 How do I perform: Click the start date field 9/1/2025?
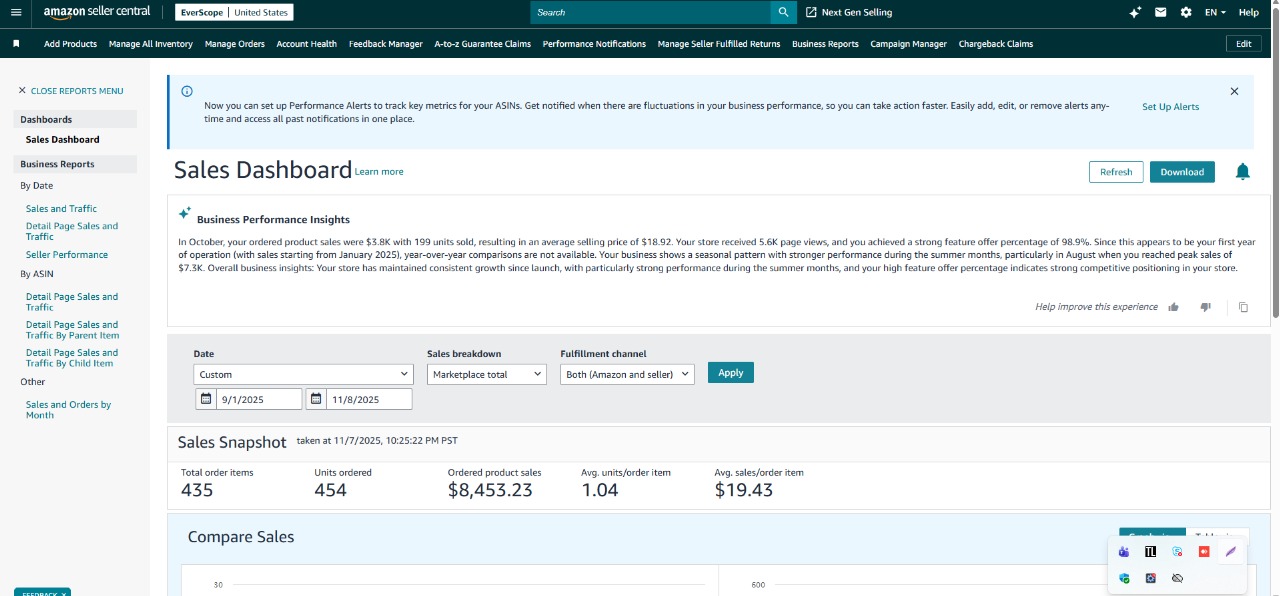[258, 399]
